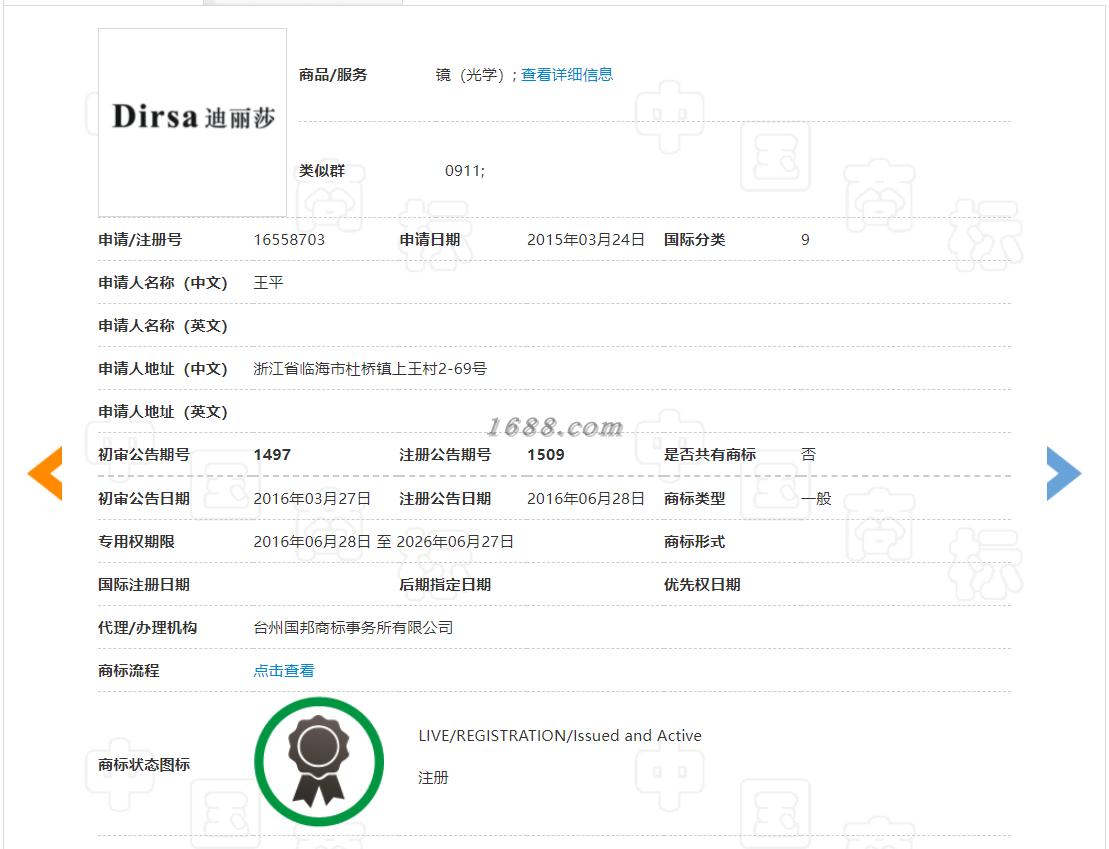Click the 专用权期限 label
This screenshot has width=1109, height=849.
[x=137, y=542]
